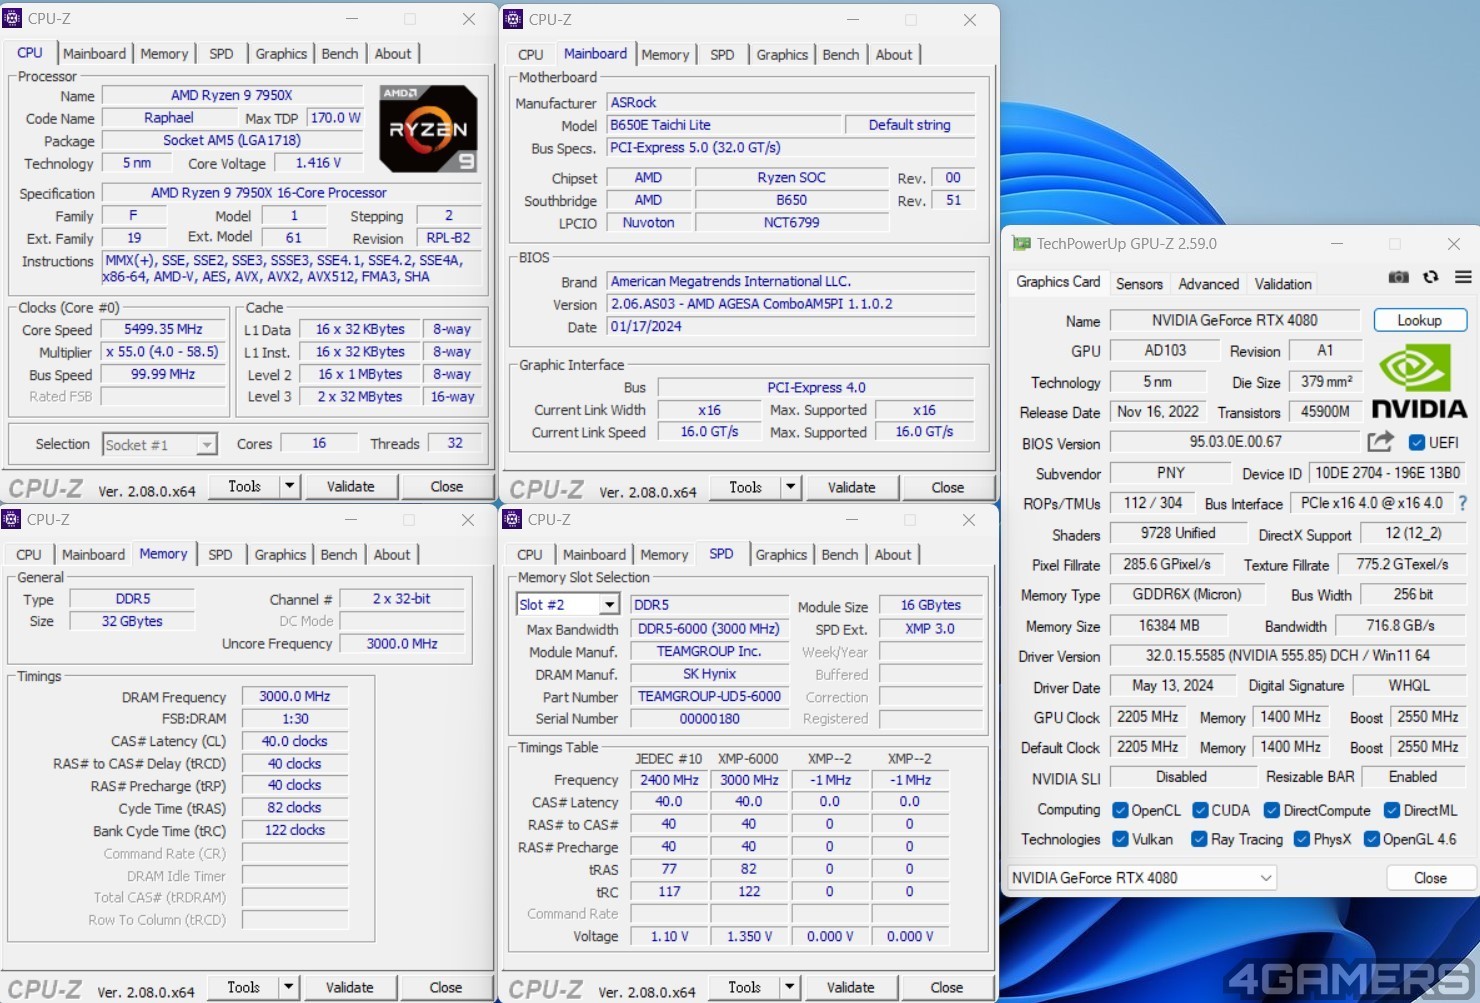Click the processor Name field 'AMD Ryzen 9 7950X'
Viewport: 1480px width, 1003px height.
click(x=232, y=95)
